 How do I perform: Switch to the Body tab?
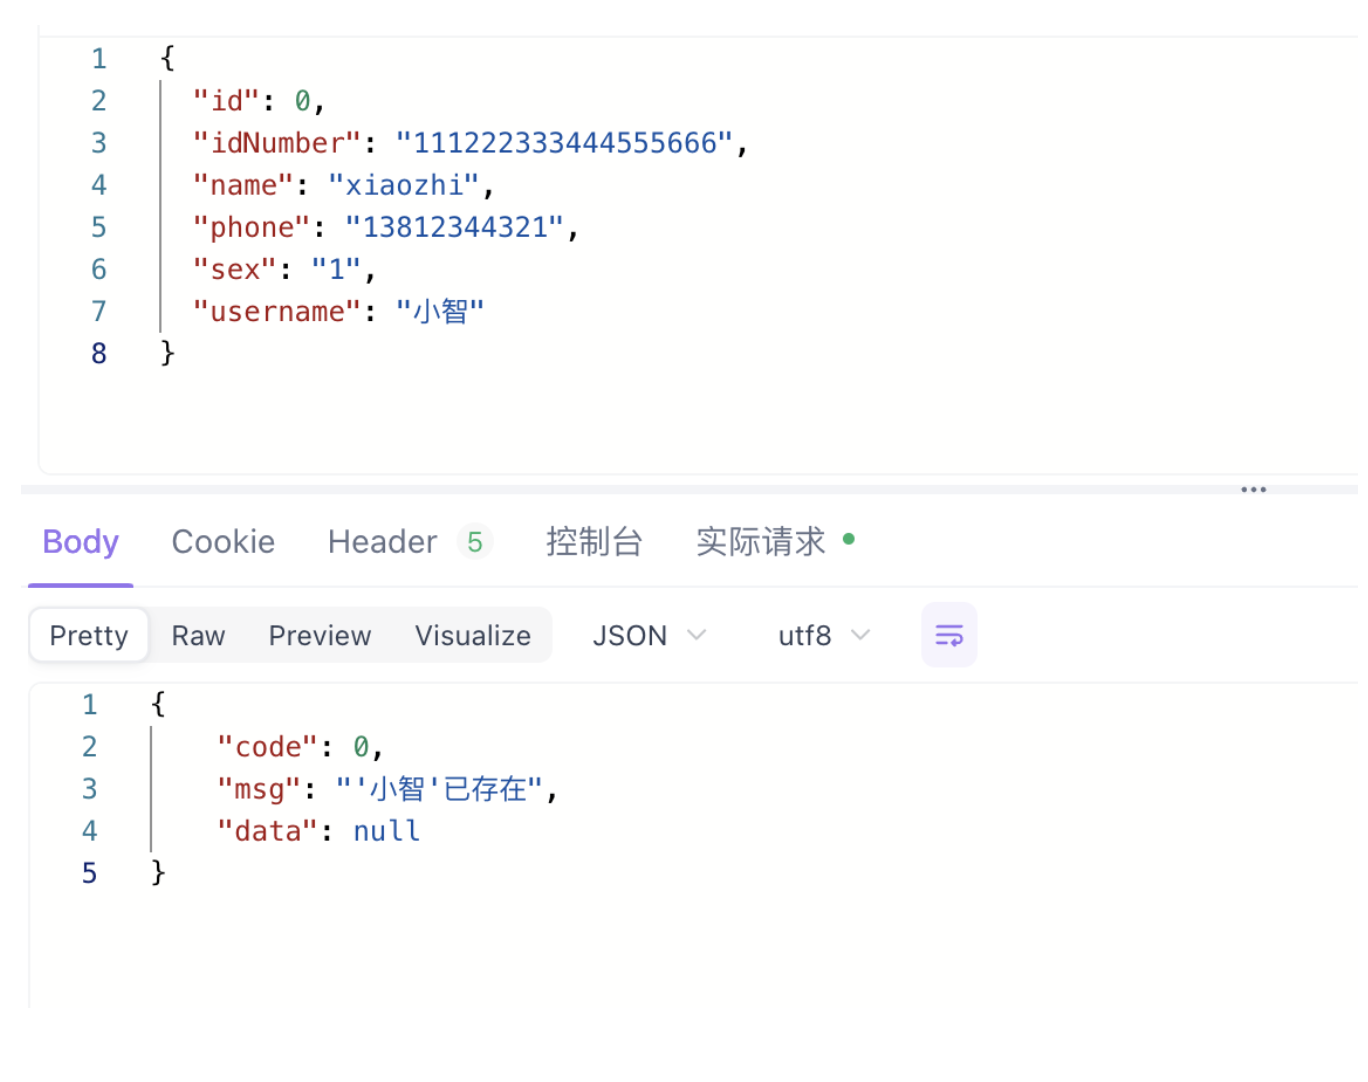tap(80, 542)
